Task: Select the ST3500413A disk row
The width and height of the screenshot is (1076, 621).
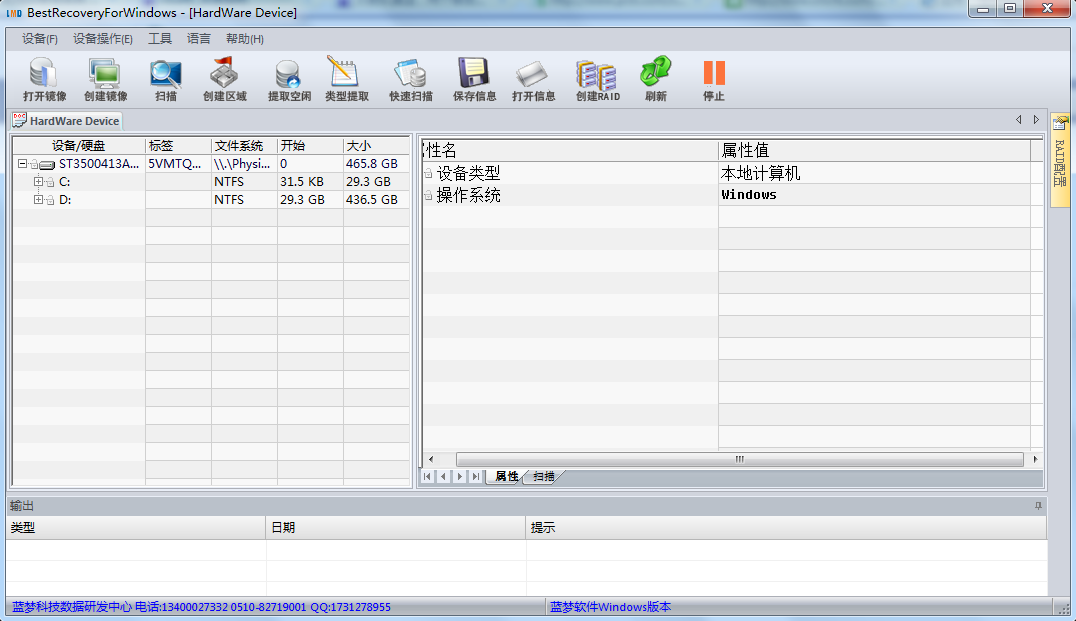Action: [211, 164]
